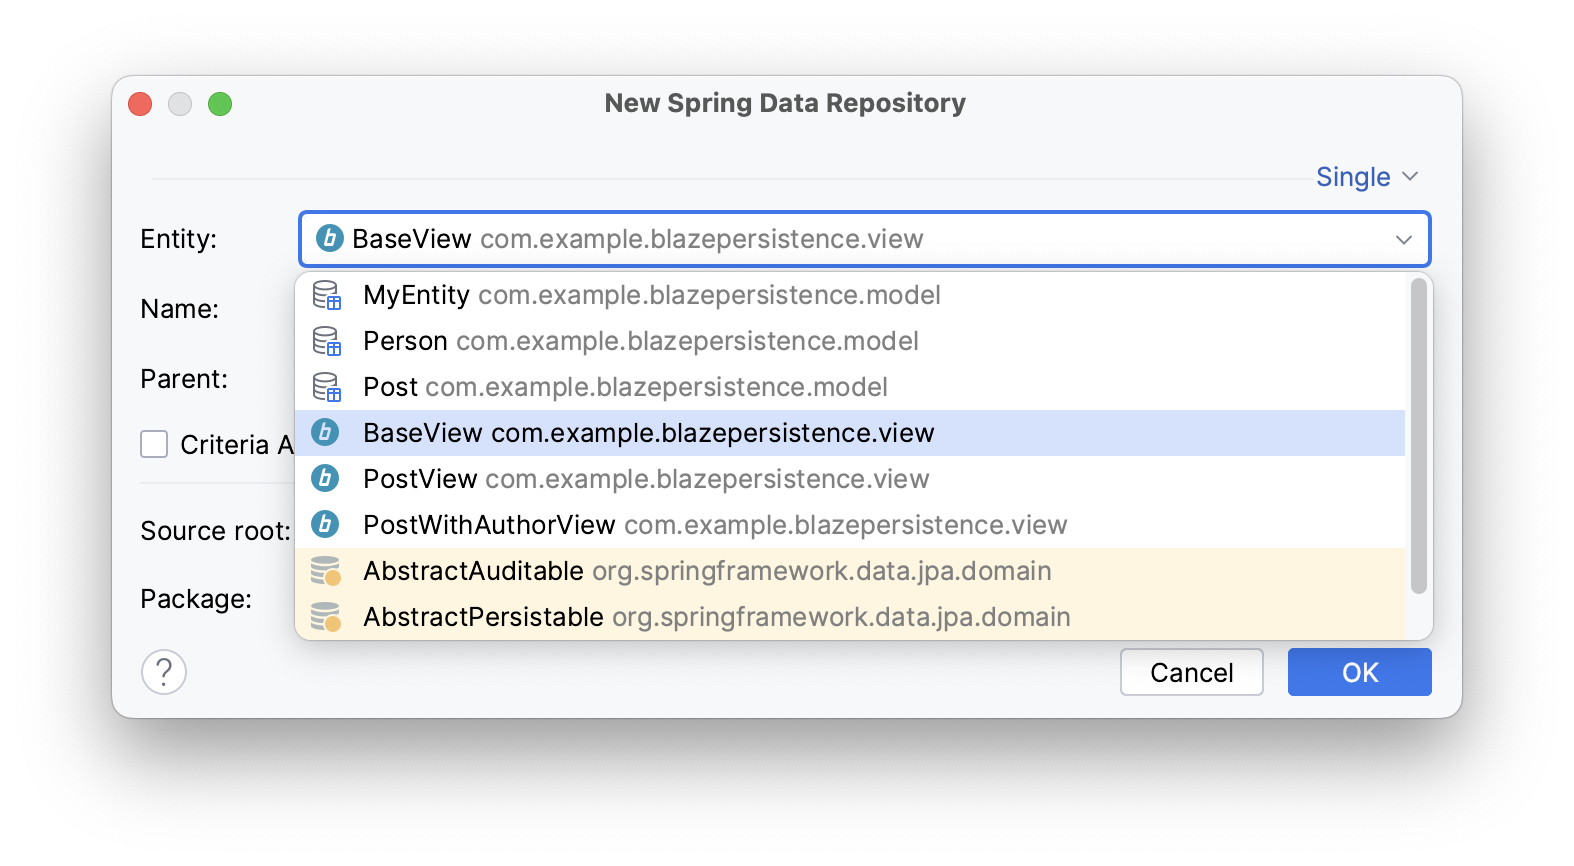1574x866 pixels.
Task: Click the MyEntity entity icon
Action: tap(325, 295)
